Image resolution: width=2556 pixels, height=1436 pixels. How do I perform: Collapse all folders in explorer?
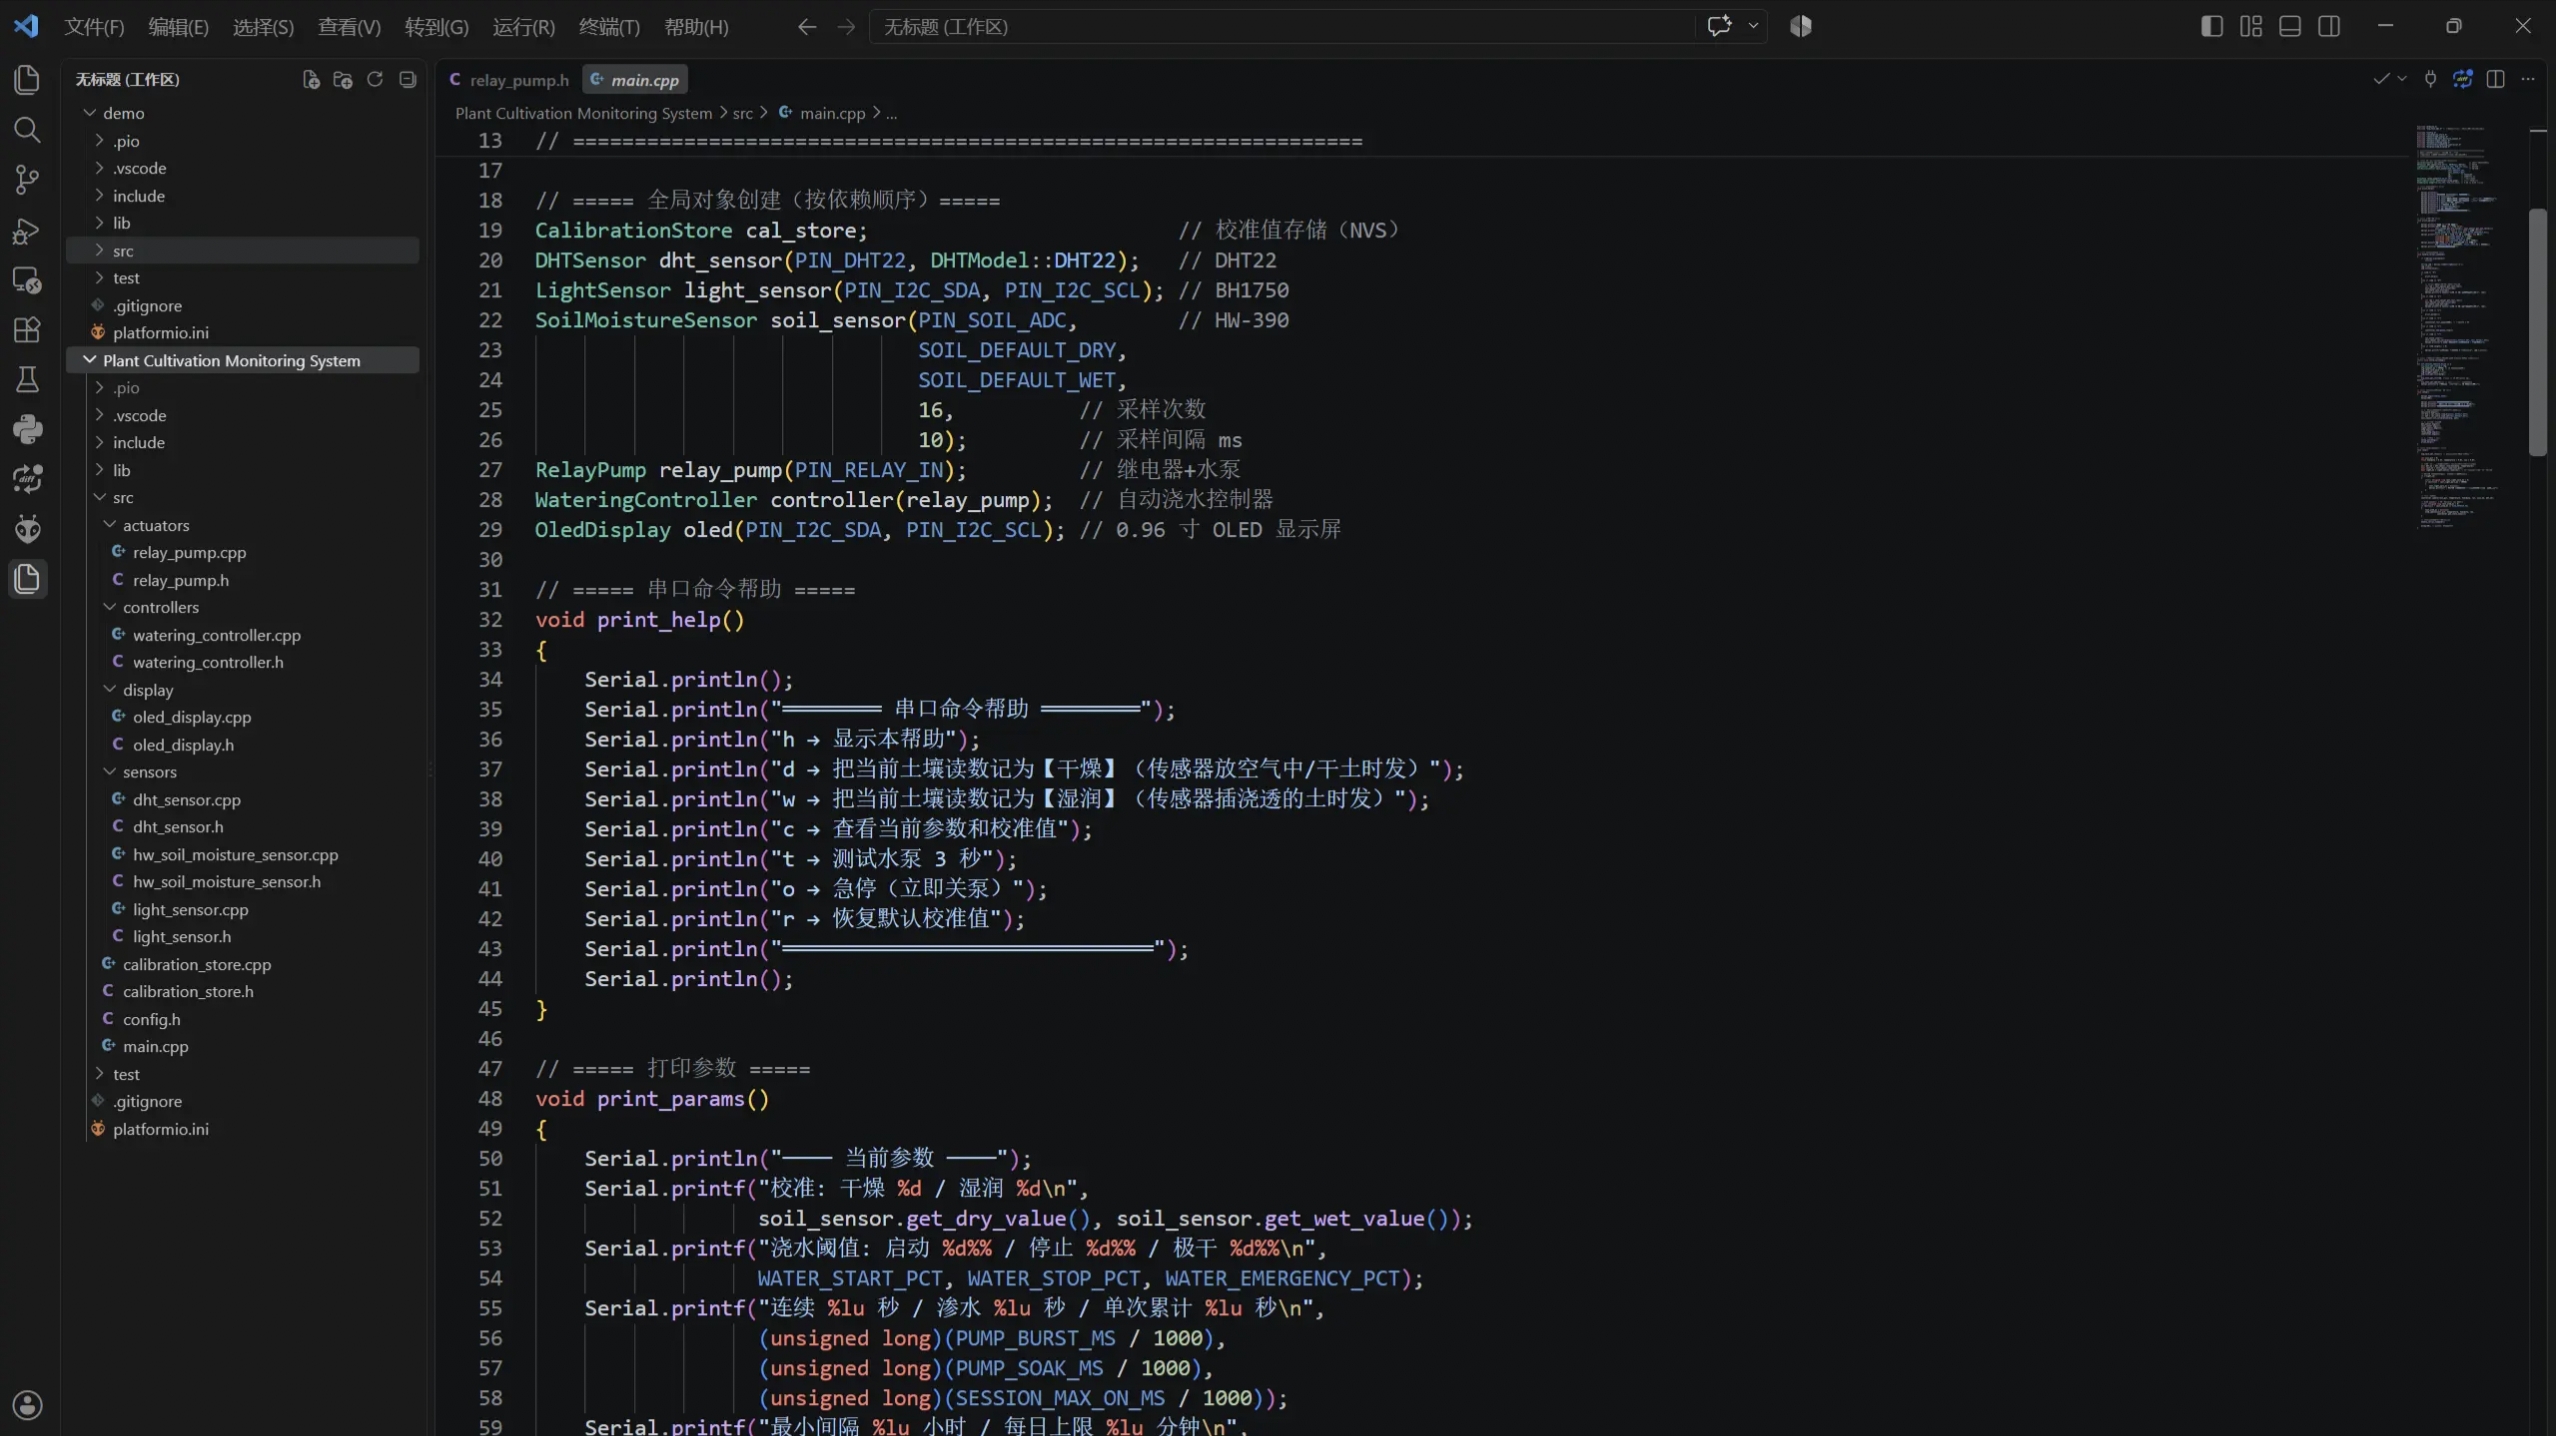(407, 79)
